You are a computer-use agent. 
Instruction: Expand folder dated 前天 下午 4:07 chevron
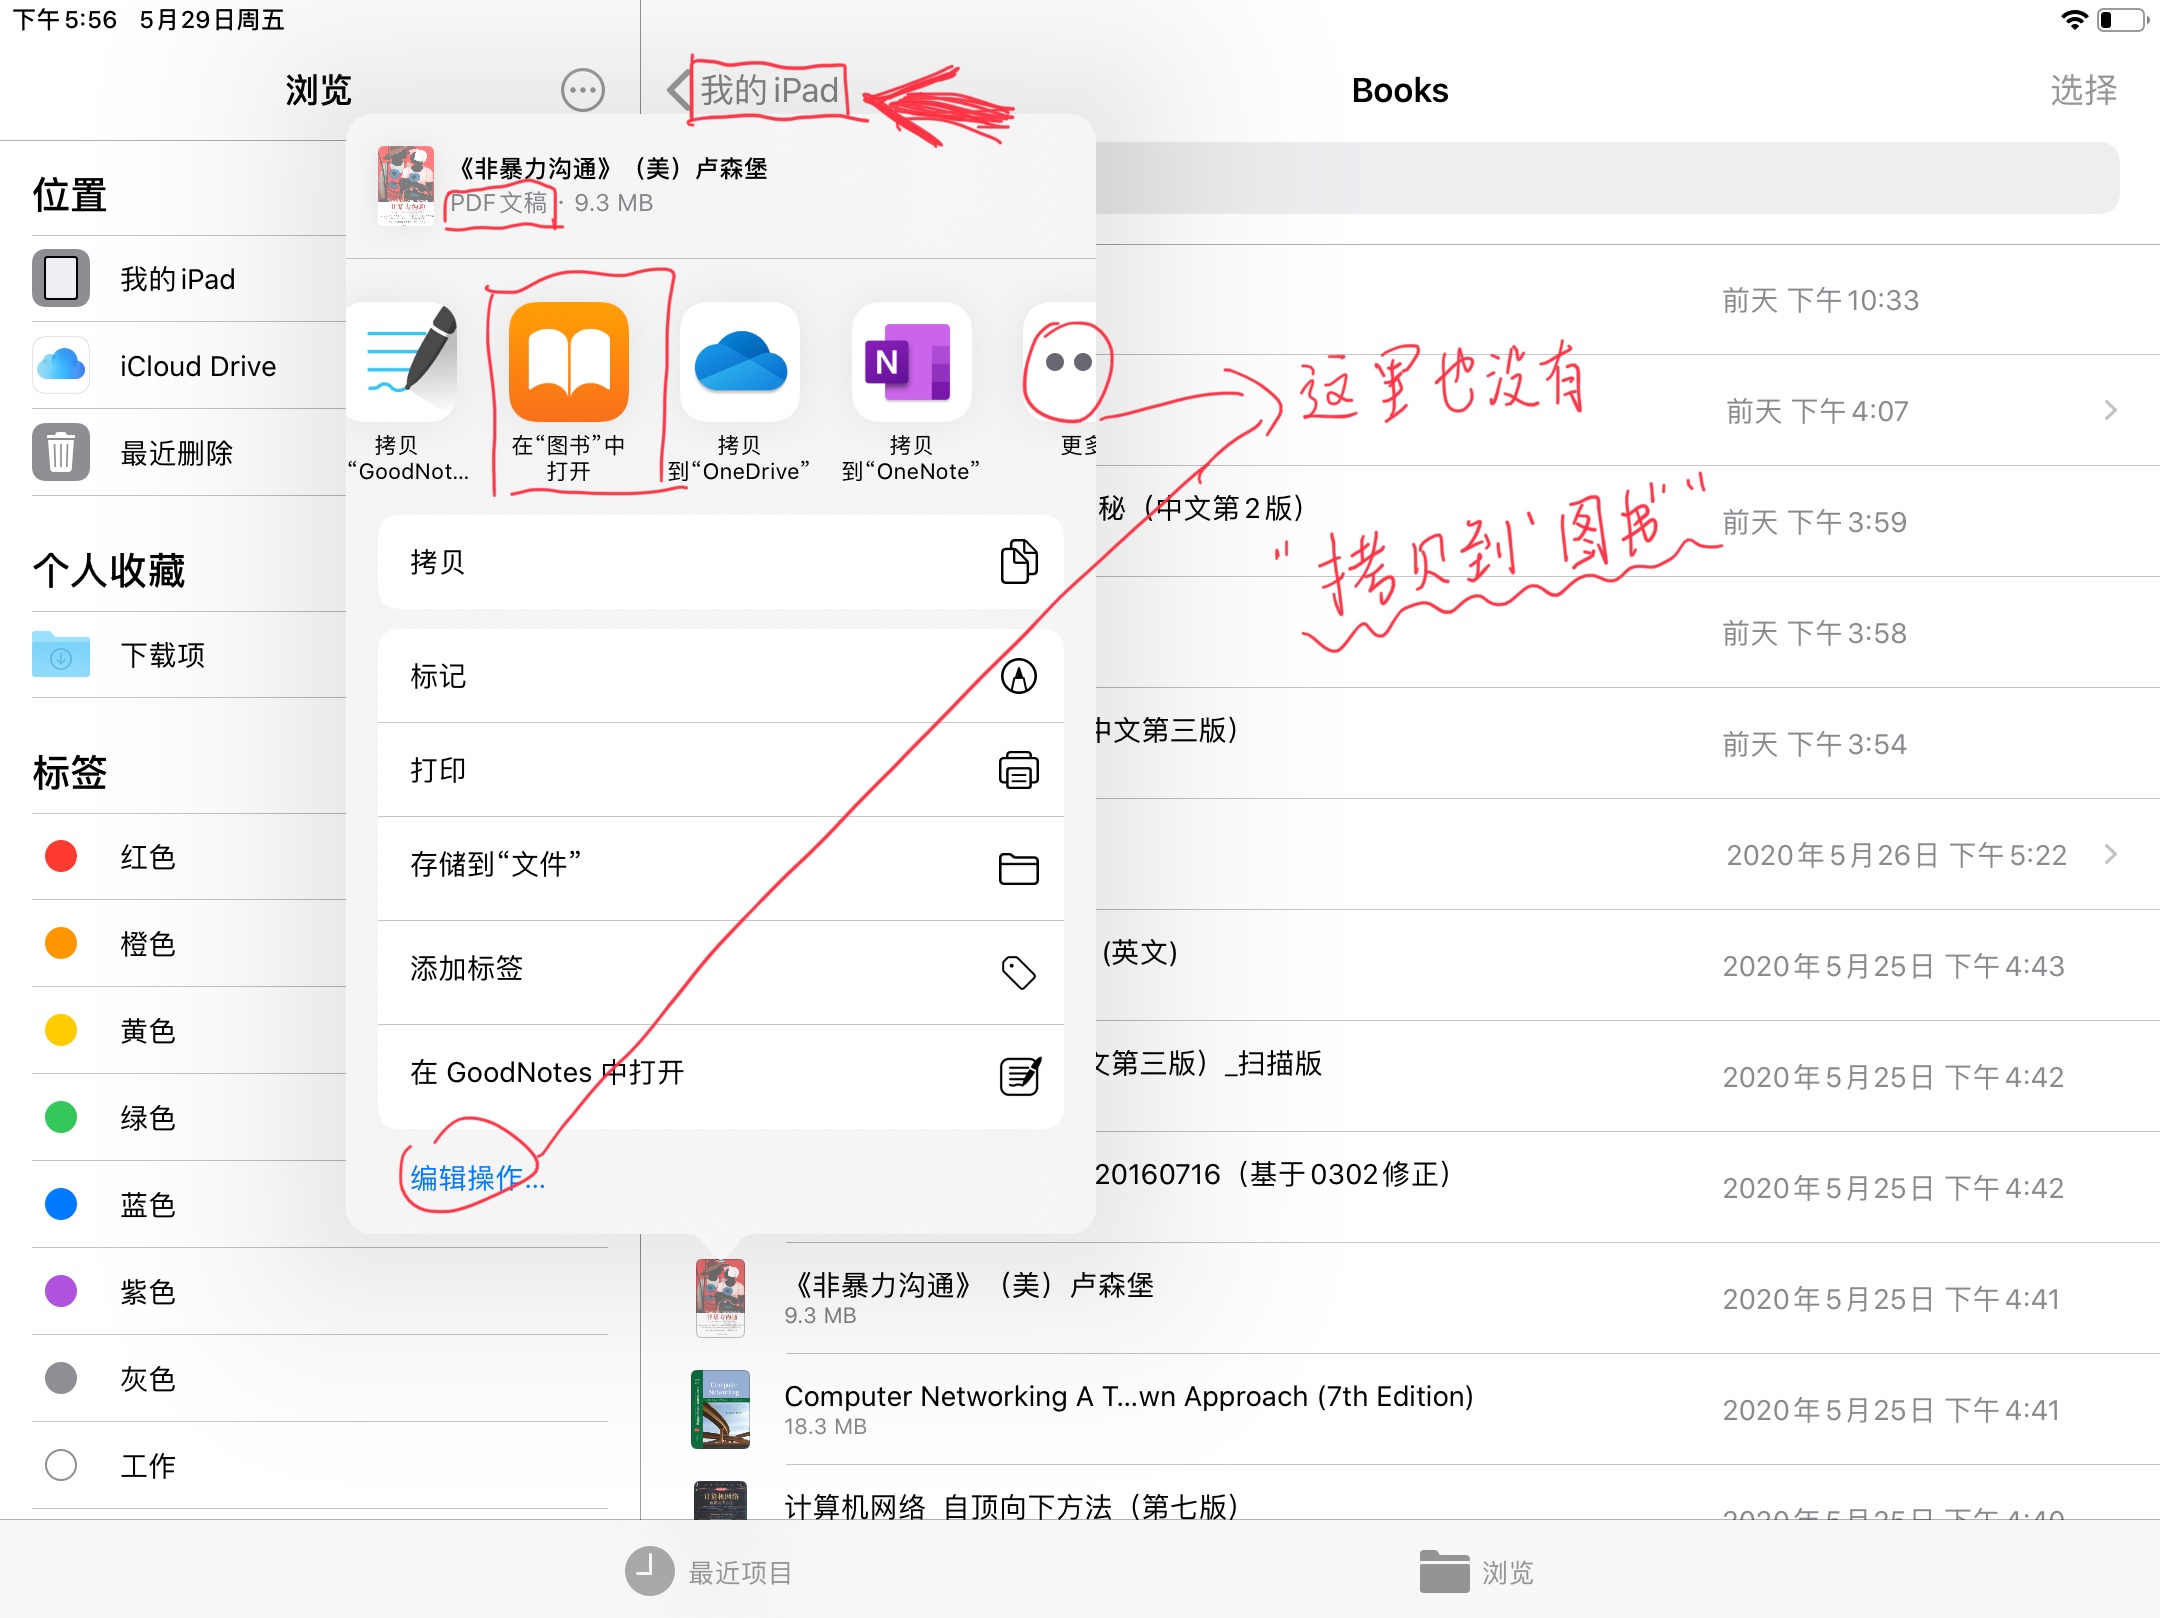(2110, 410)
